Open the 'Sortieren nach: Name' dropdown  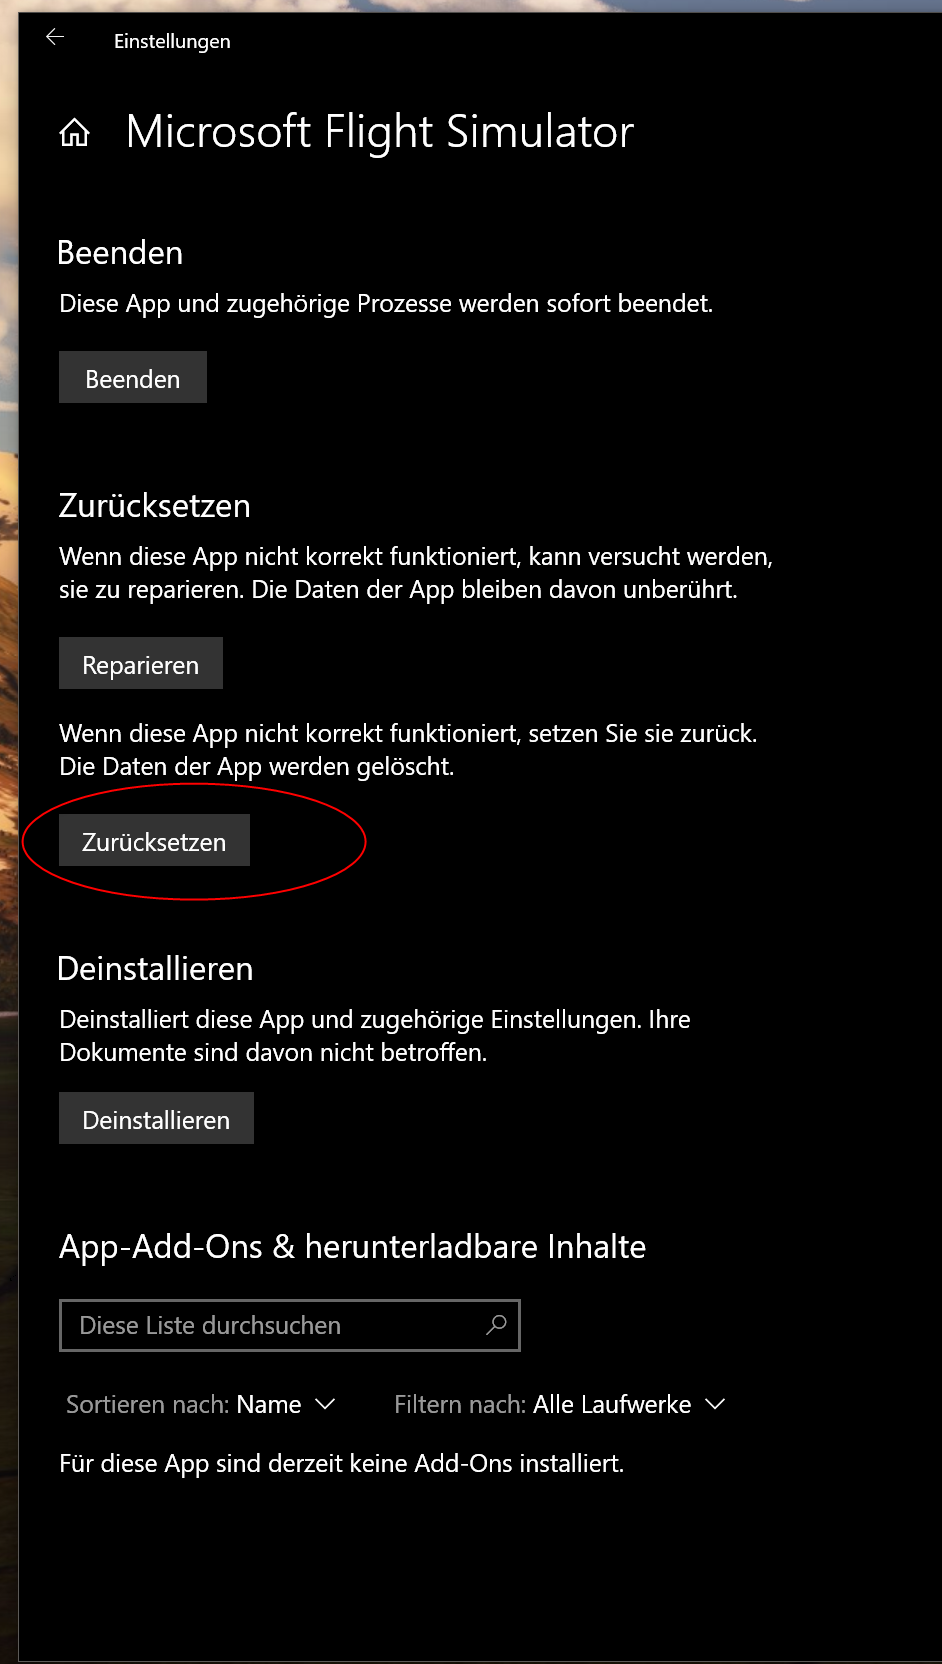point(200,1404)
